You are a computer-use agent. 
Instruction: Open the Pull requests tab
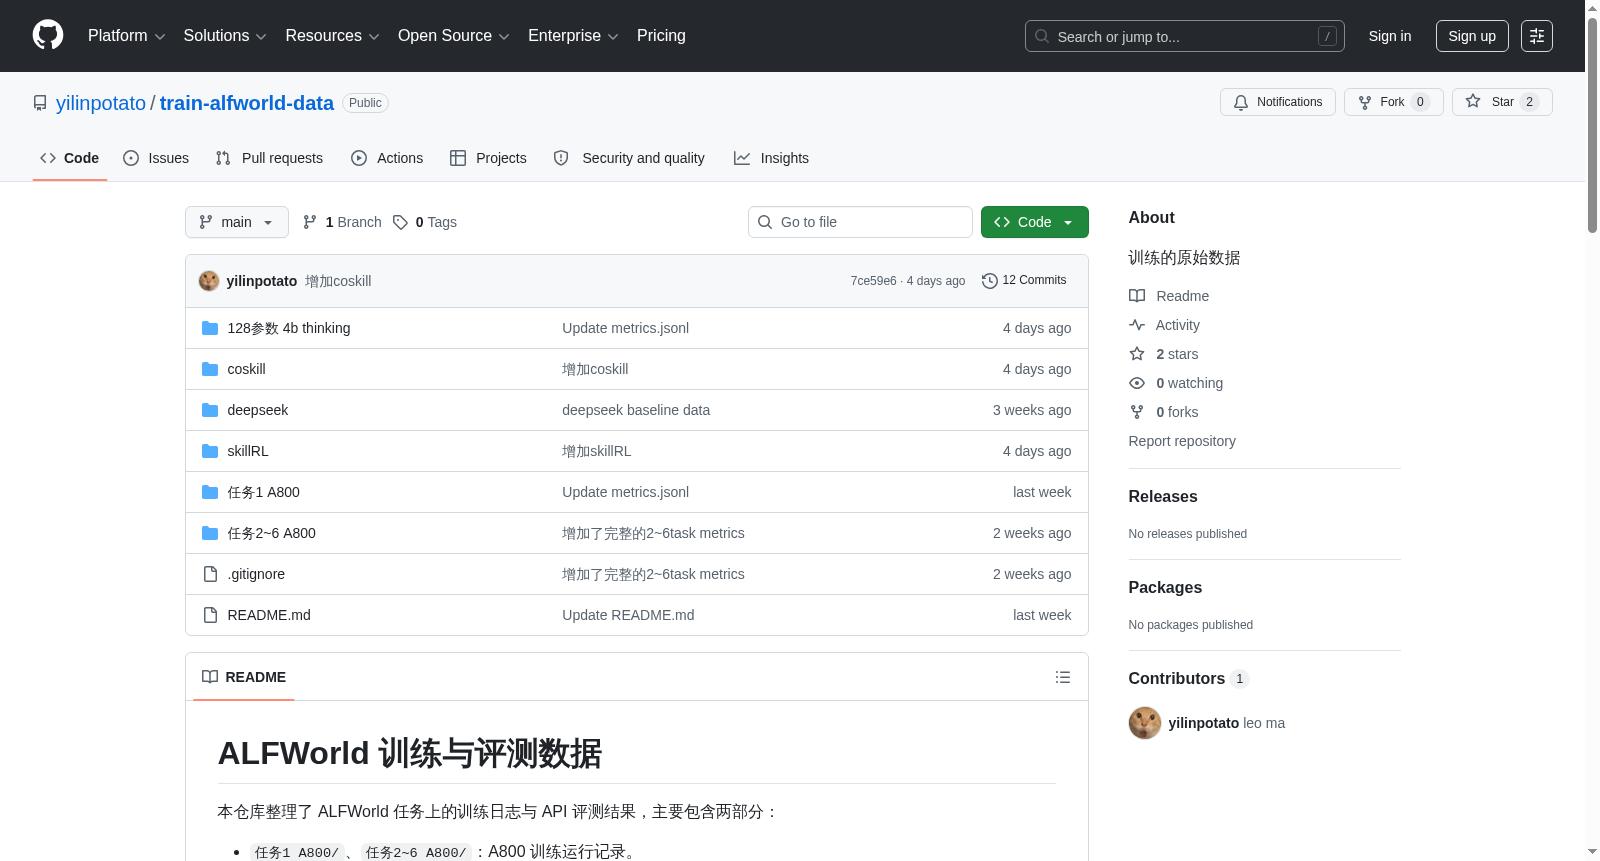[269, 158]
